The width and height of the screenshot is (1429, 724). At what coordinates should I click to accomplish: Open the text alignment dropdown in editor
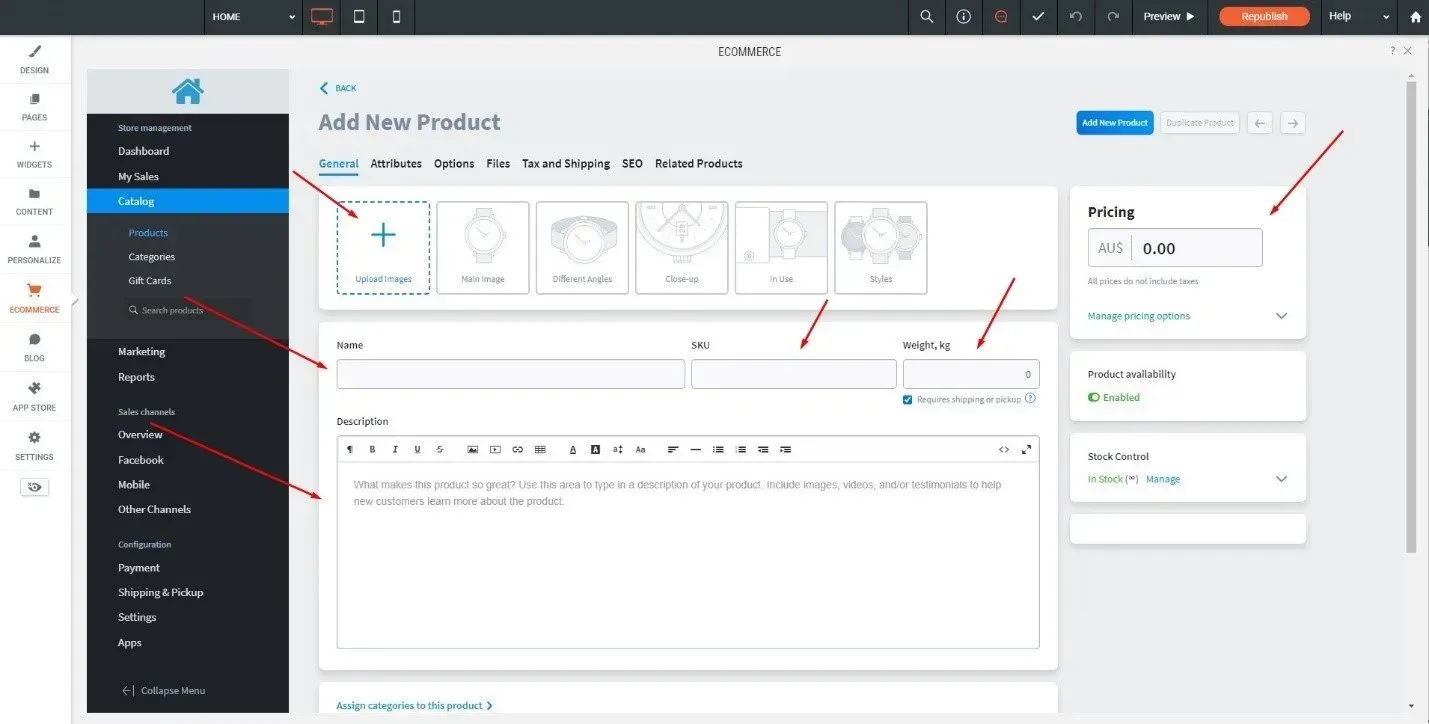[673, 450]
